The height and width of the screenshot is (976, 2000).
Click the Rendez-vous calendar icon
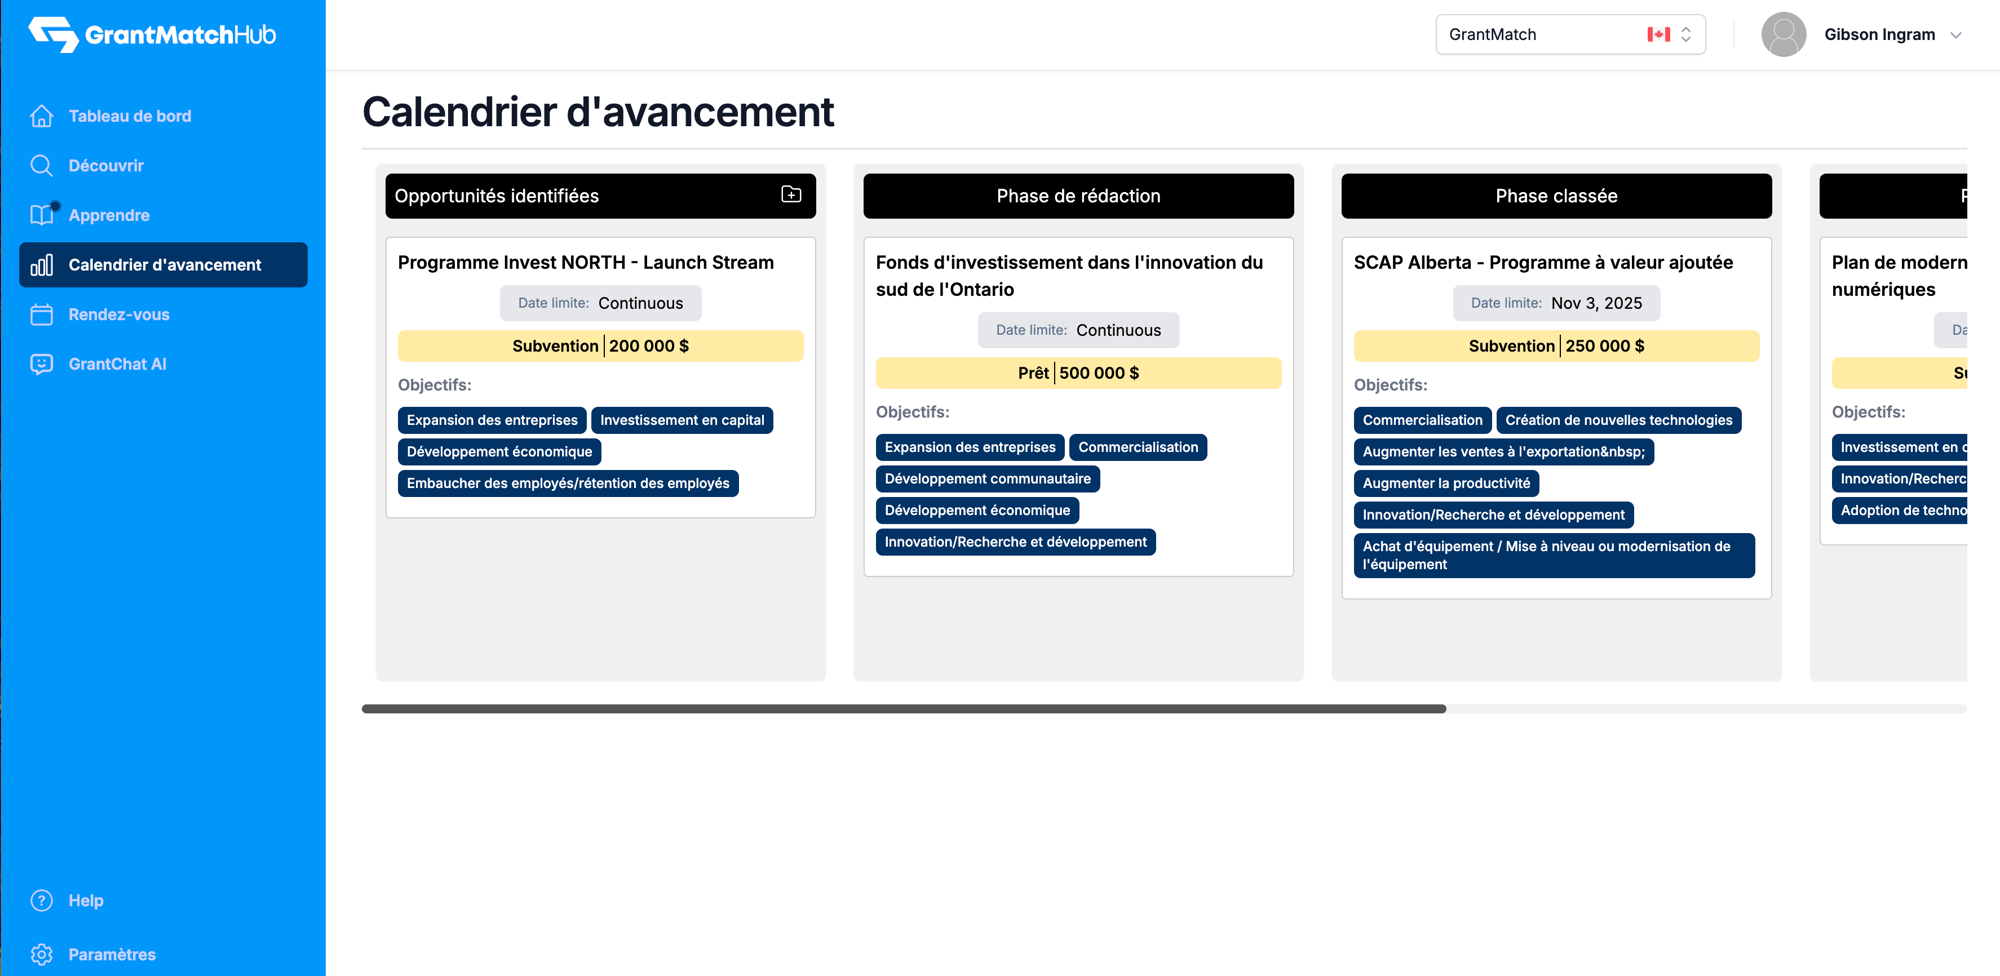point(42,314)
